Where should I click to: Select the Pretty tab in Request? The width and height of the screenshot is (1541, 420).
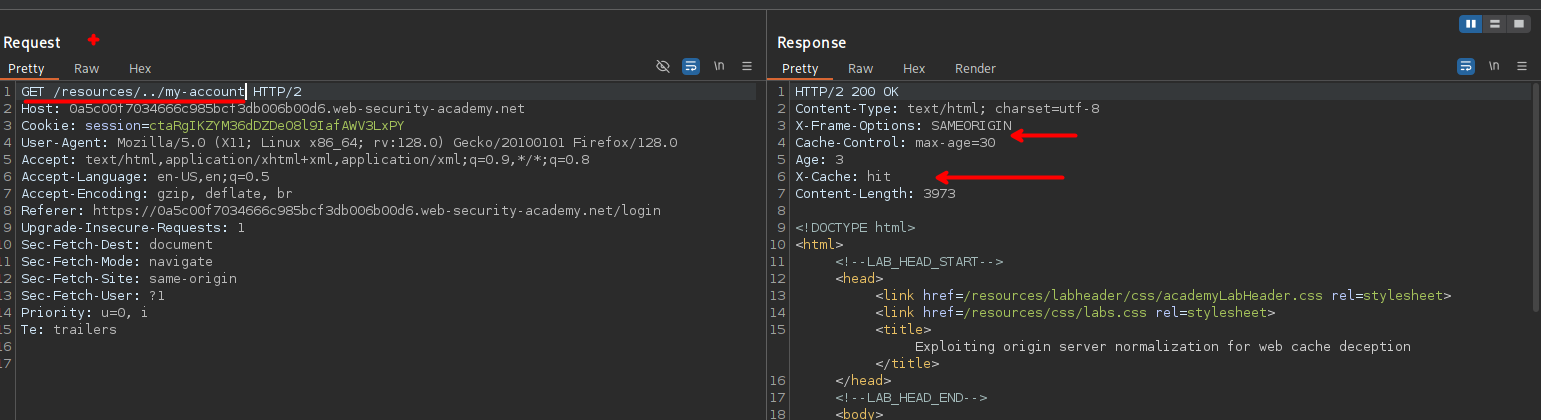pyautogui.click(x=28, y=69)
